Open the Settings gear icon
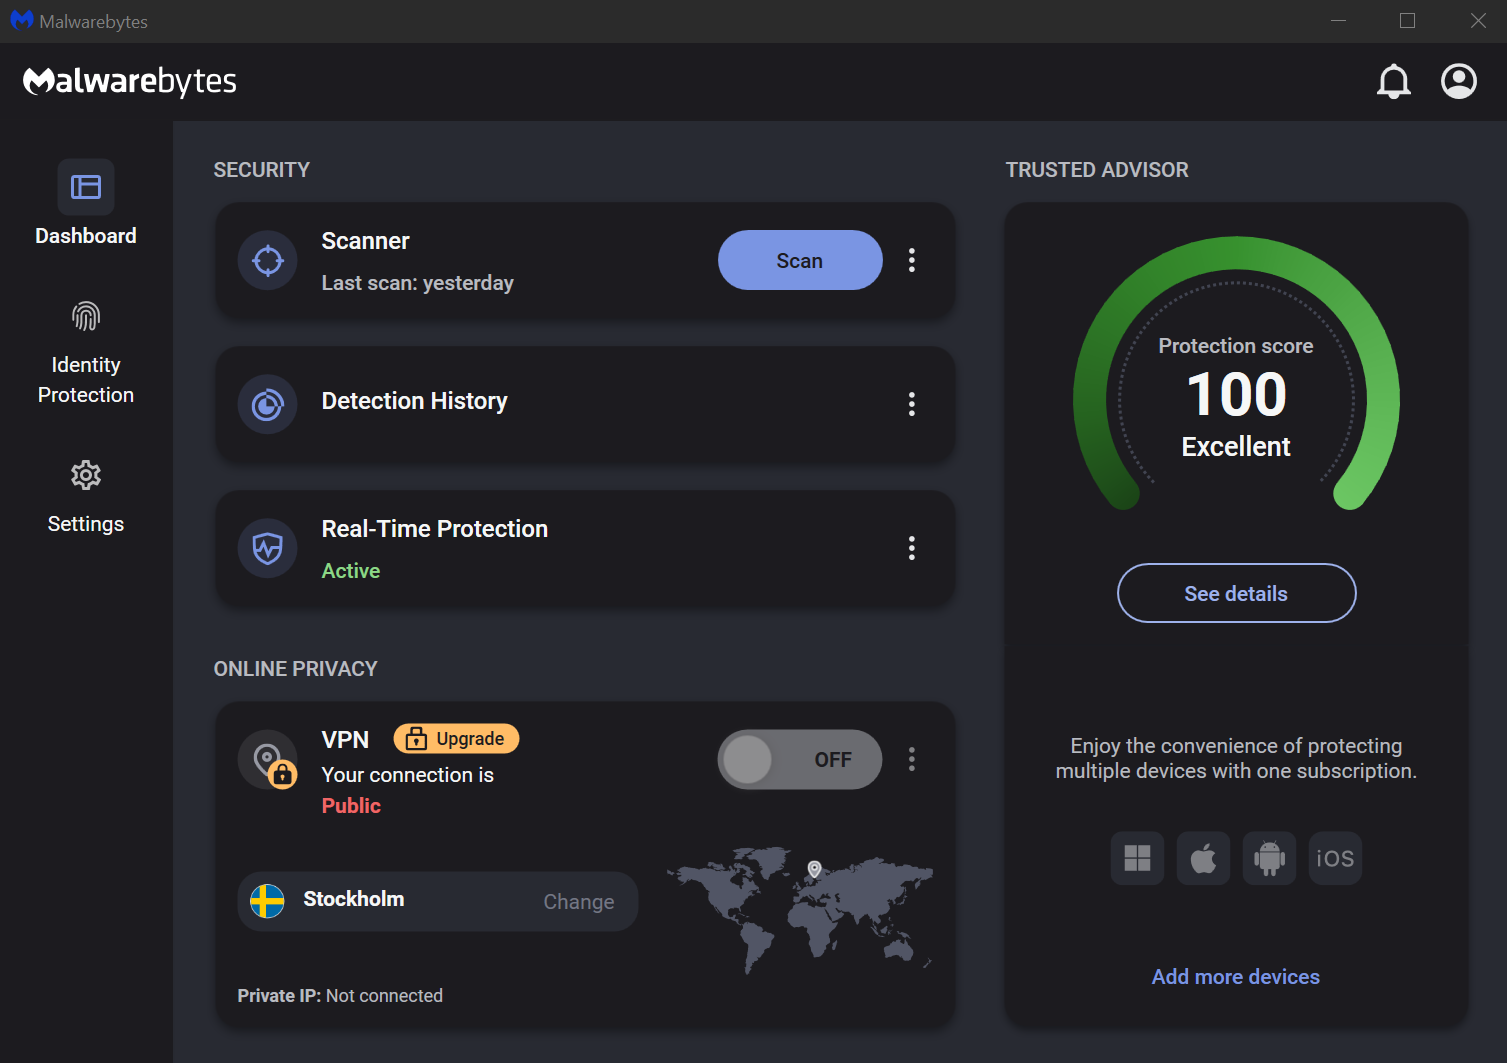 point(86,475)
